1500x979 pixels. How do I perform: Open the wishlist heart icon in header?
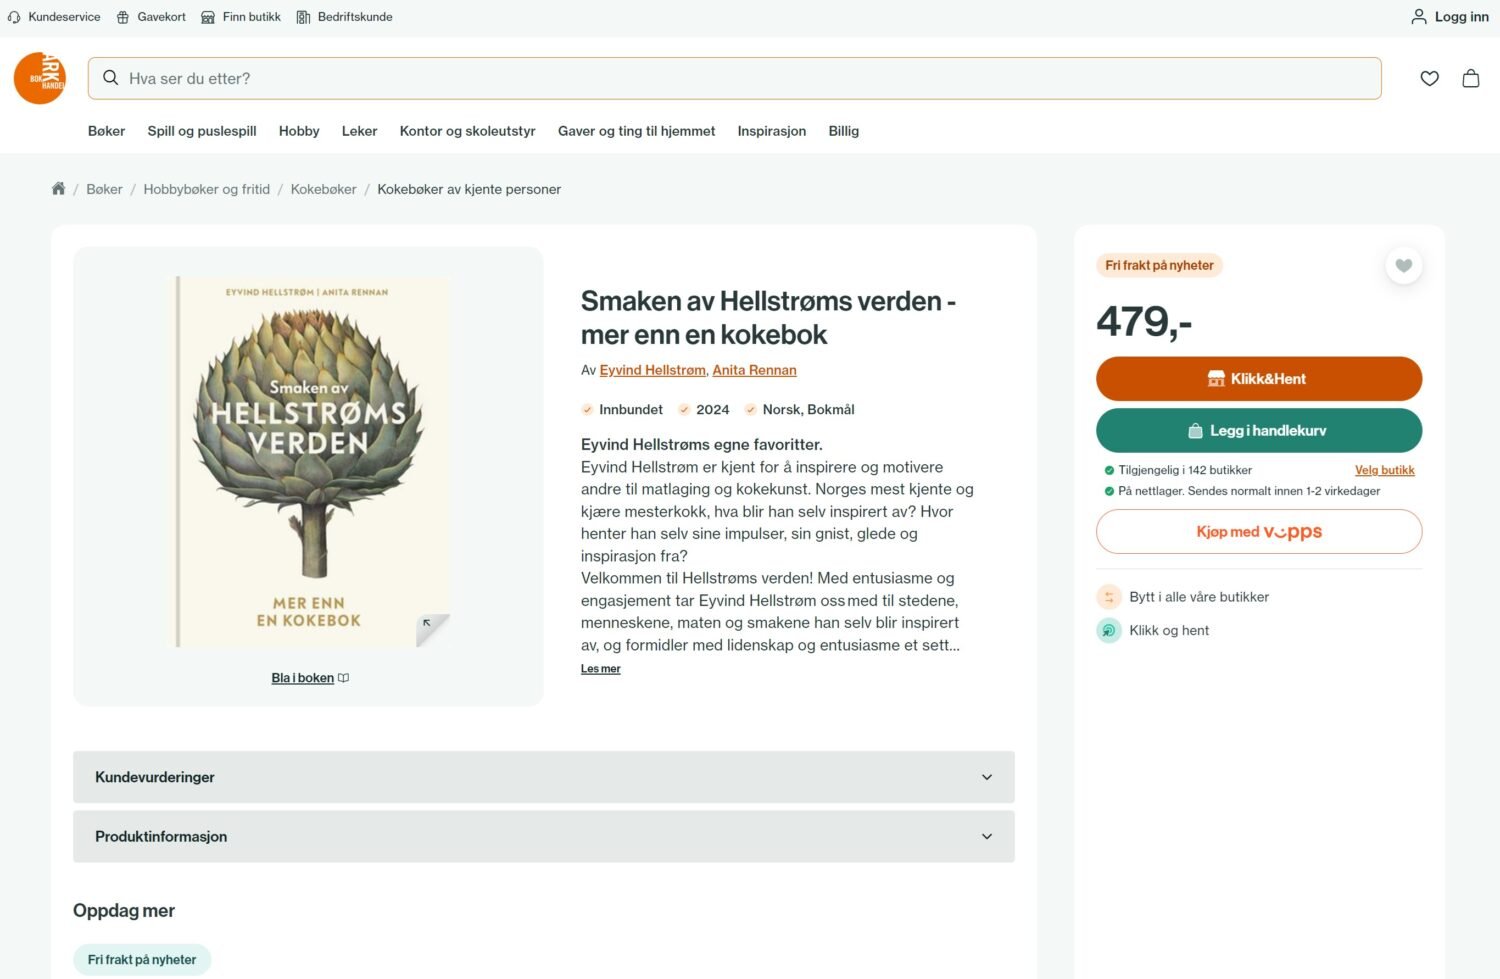point(1429,78)
